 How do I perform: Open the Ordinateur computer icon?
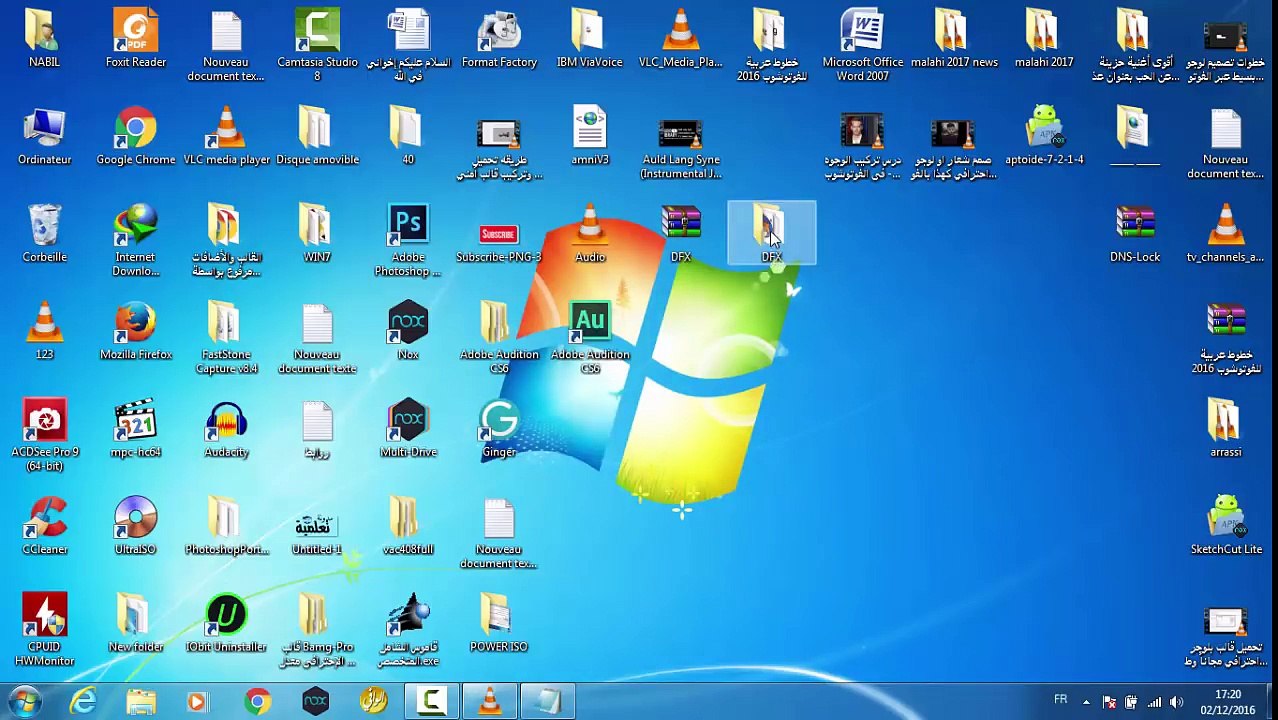click(x=44, y=136)
